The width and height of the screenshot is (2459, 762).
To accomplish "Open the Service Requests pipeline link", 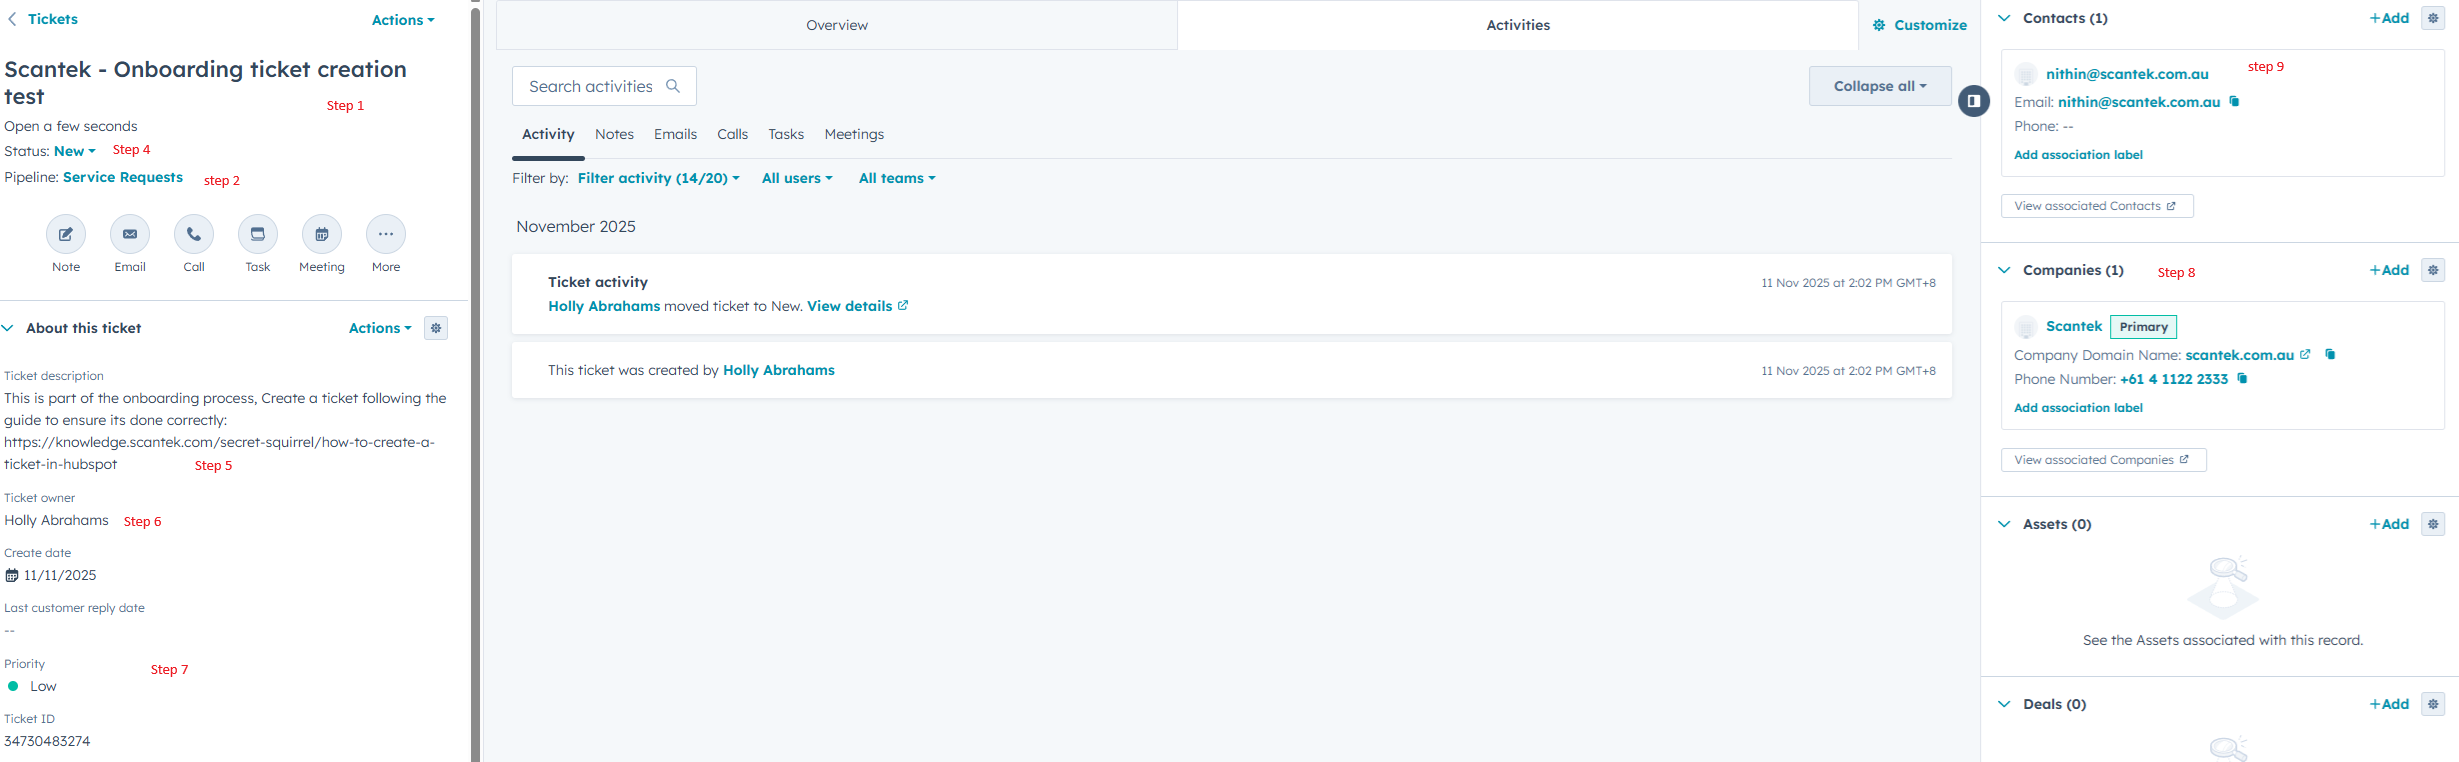I will [x=123, y=177].
